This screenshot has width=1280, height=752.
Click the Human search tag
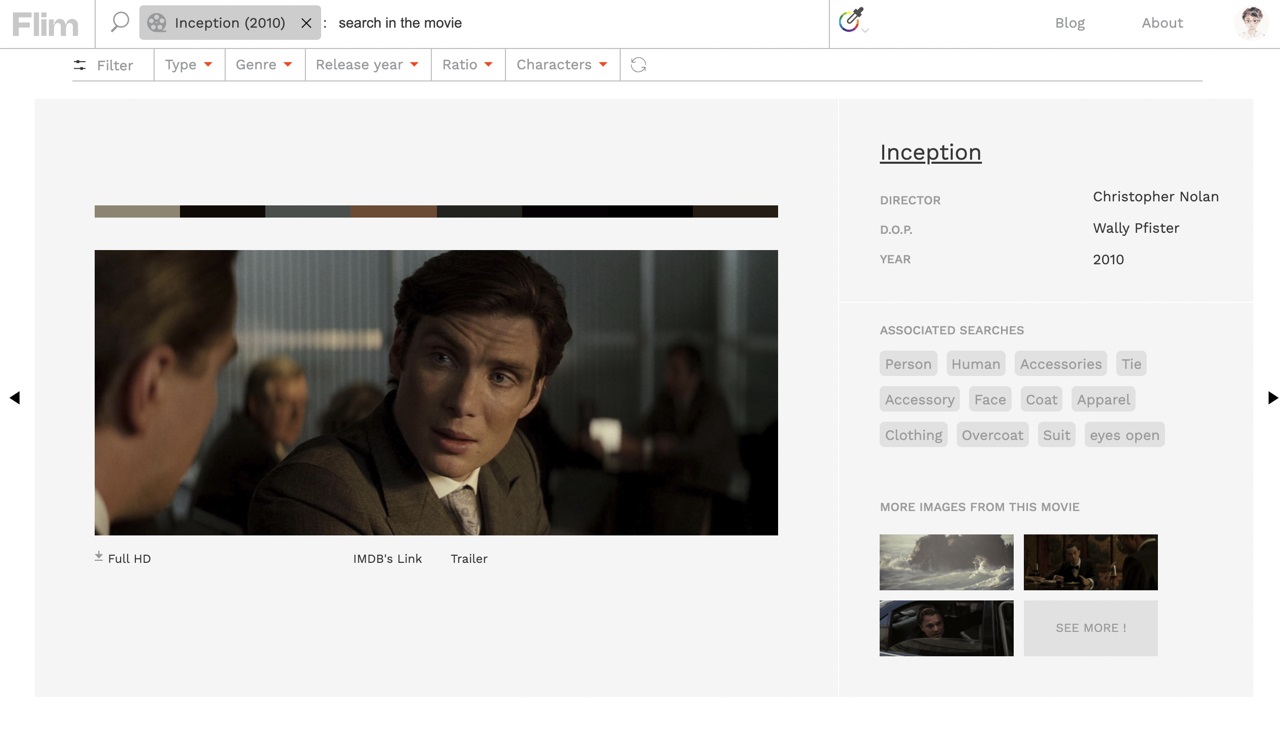click(x=976, y=364)
